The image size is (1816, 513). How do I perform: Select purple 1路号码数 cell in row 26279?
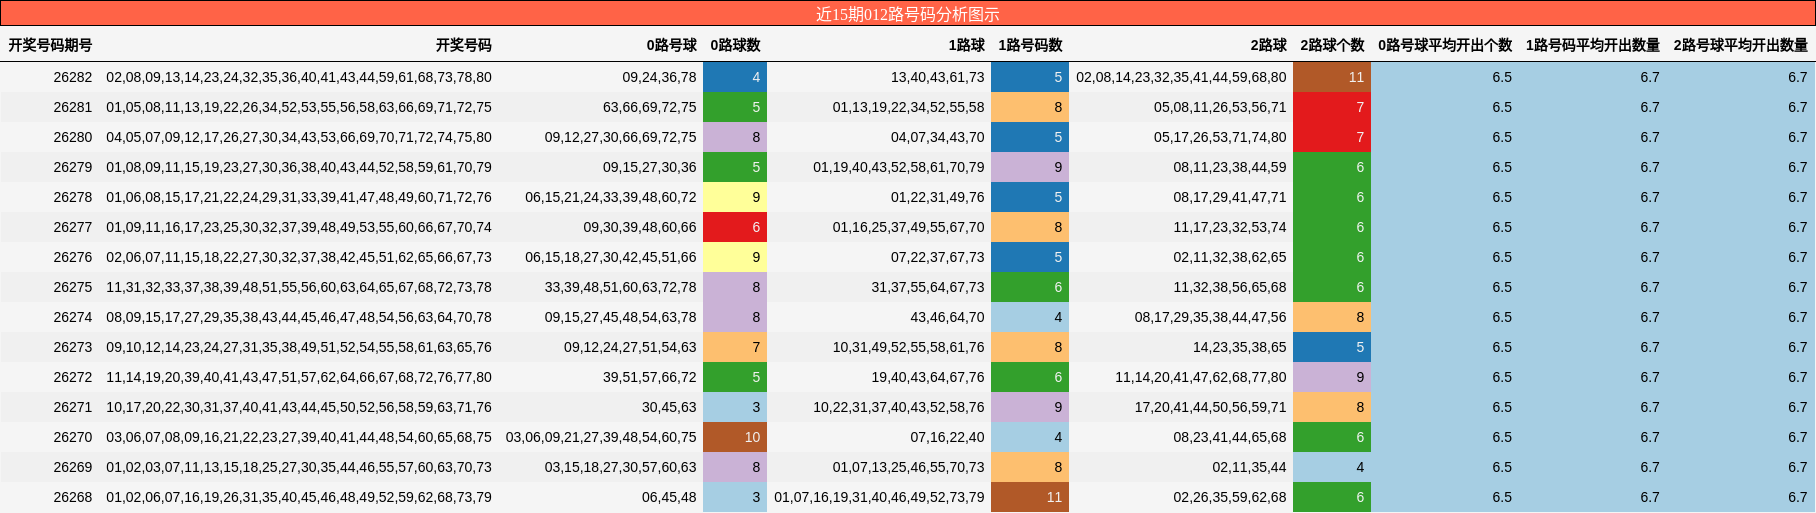click(x=1030, y=167)
